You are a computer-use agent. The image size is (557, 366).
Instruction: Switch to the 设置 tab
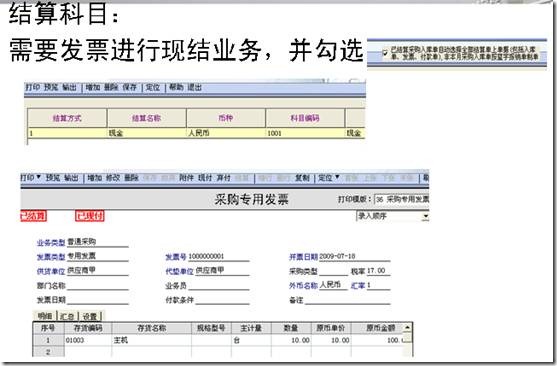tap(90, 316)
